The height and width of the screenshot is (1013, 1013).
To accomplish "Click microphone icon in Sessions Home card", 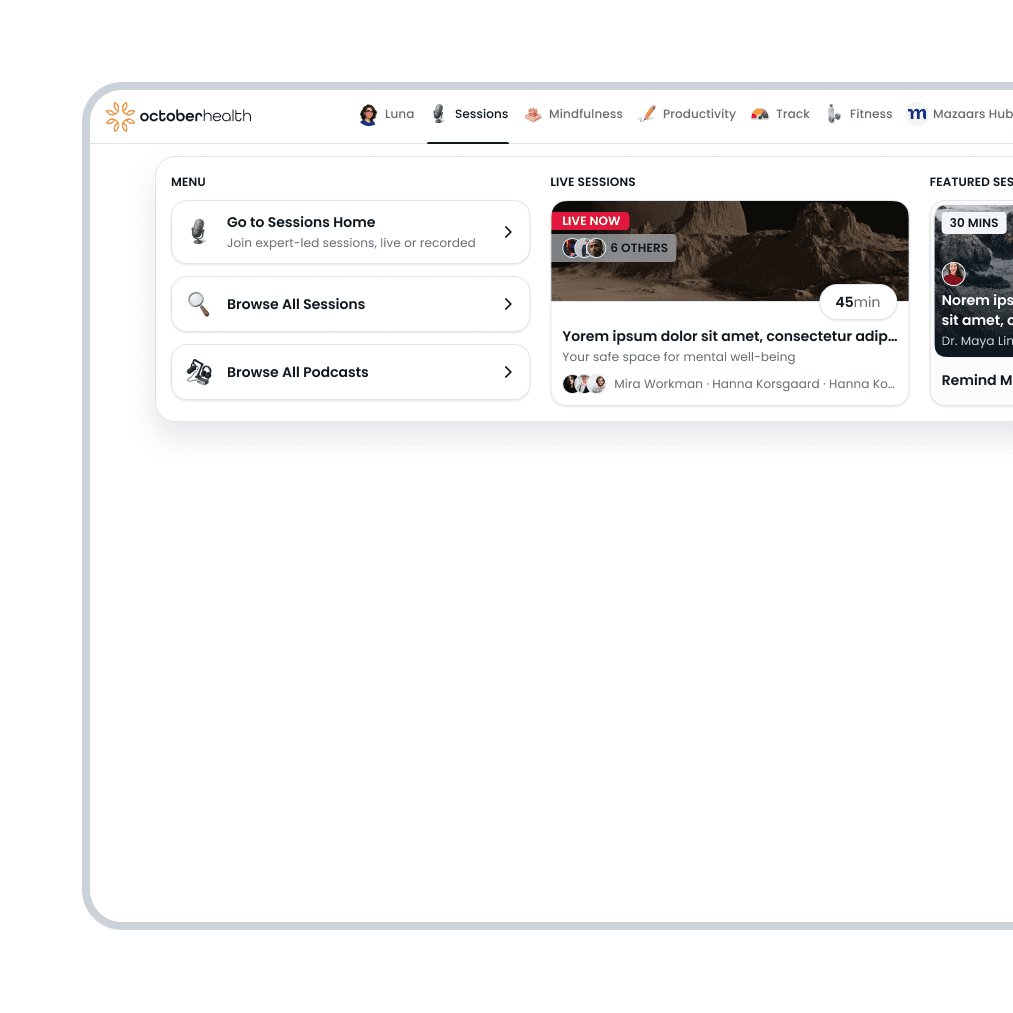I will tap(198, 231).
